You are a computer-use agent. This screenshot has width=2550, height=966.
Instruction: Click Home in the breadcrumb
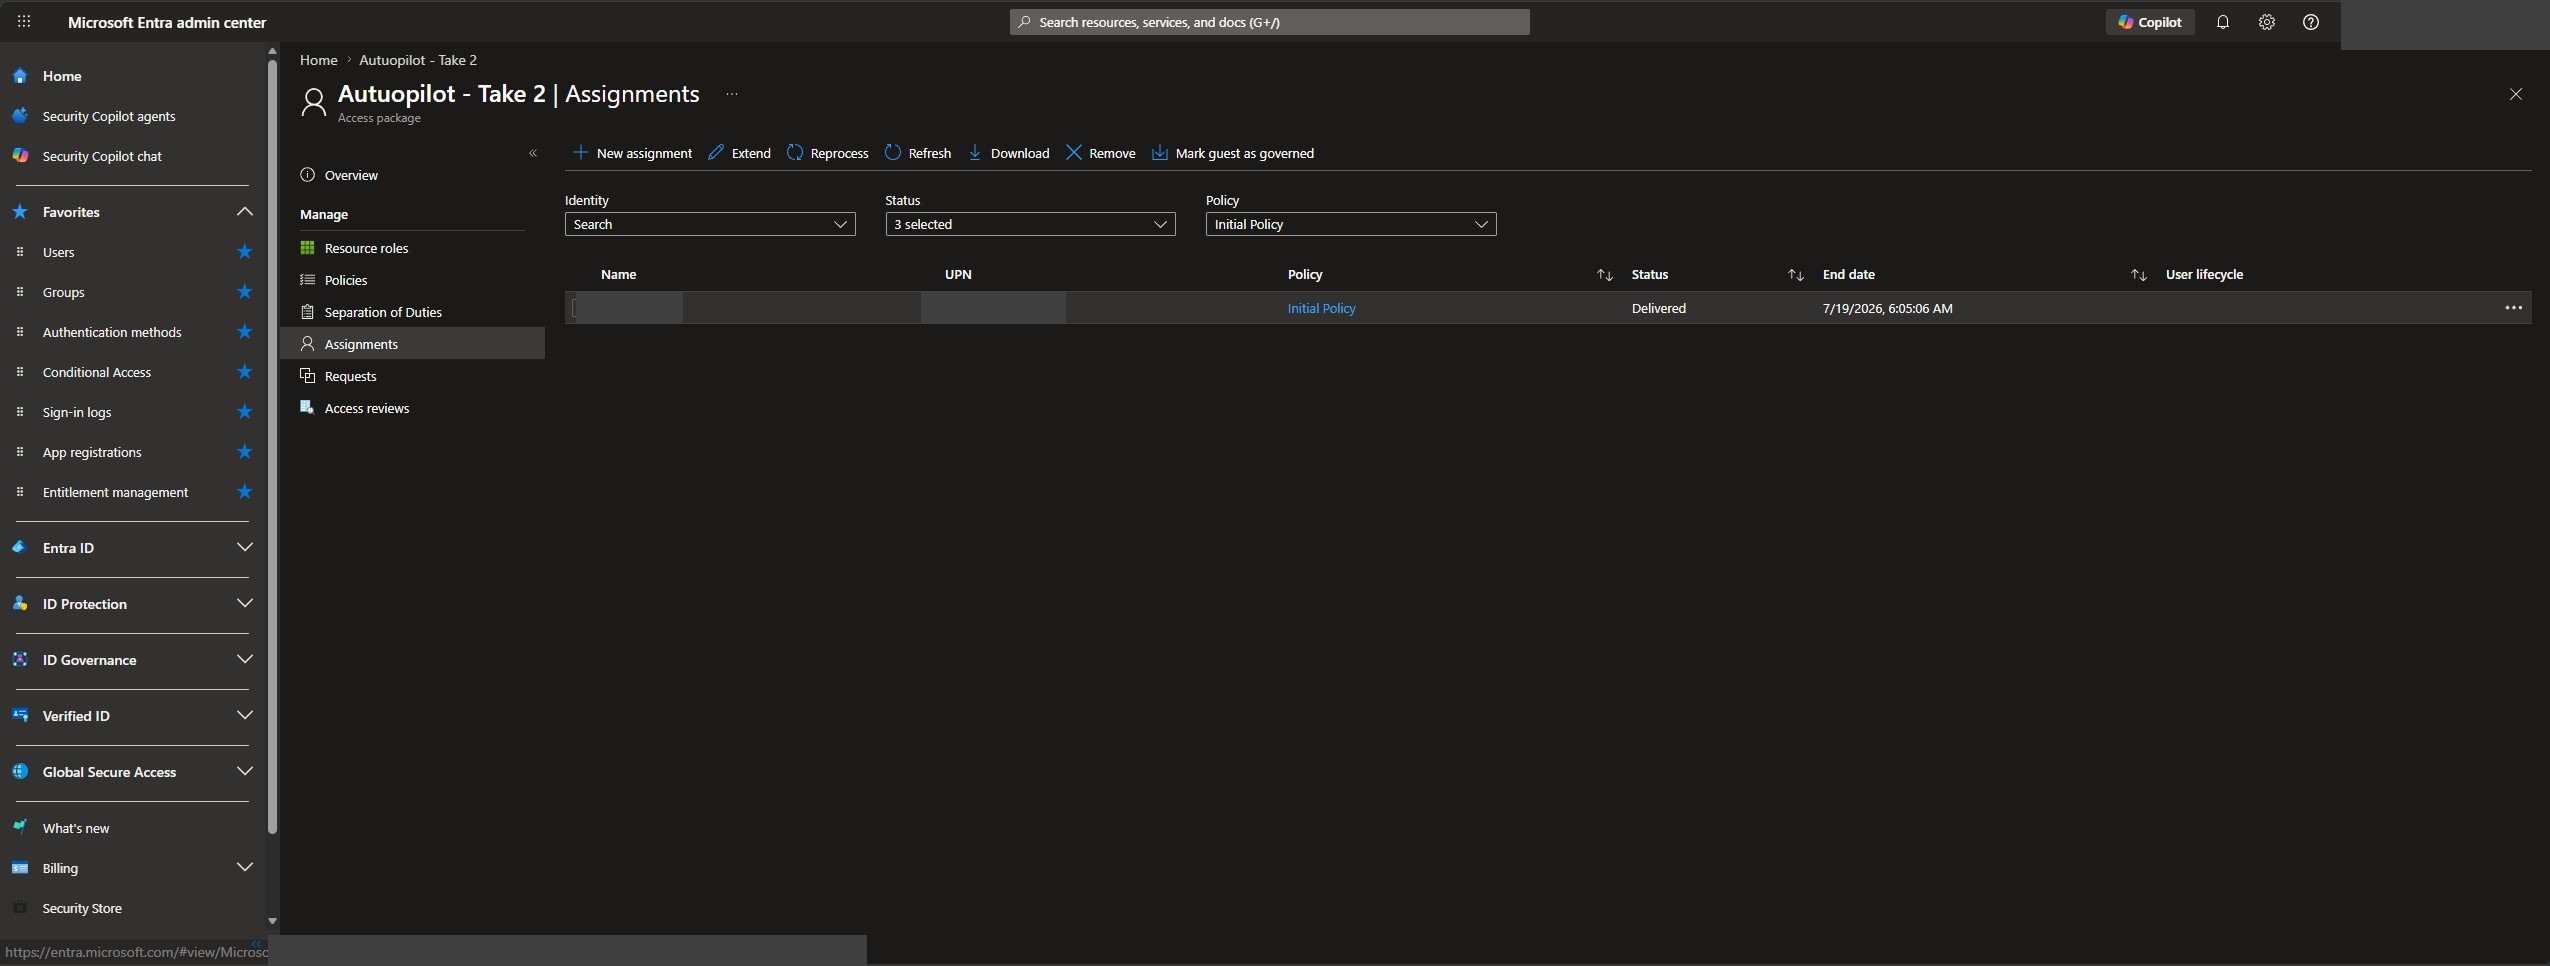(x=318, y=60)
